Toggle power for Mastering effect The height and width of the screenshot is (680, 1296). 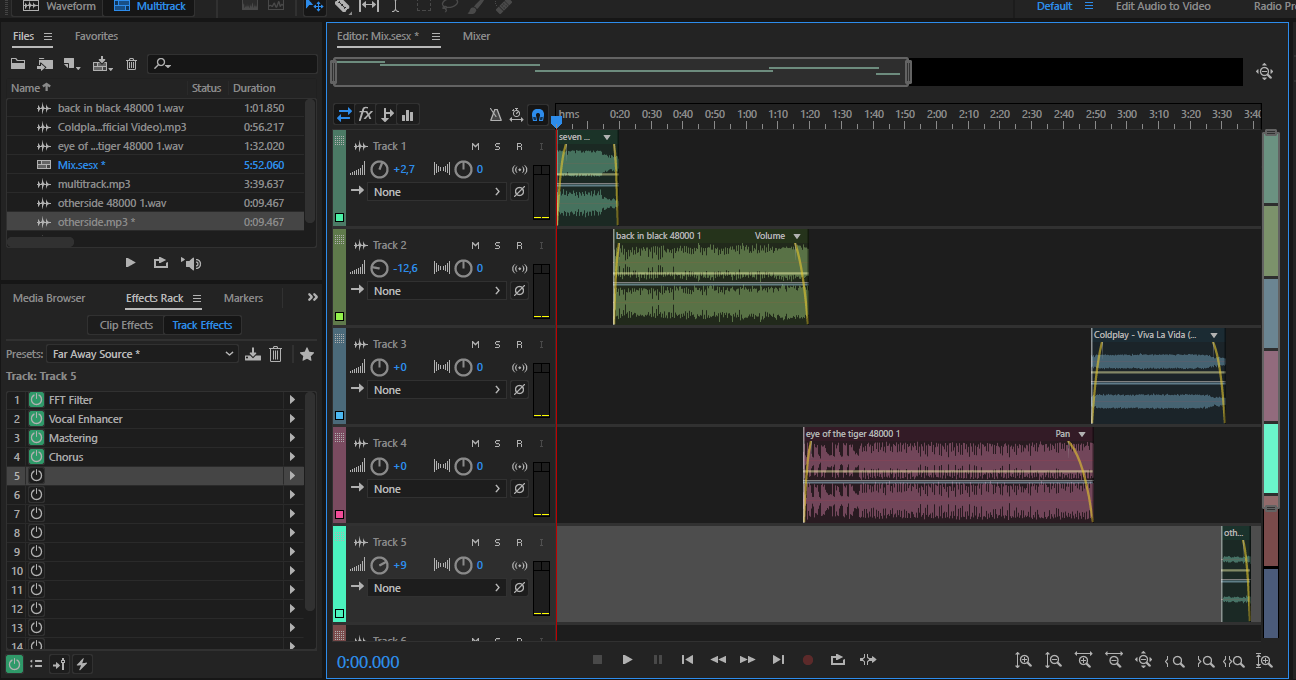pyautogui.click(x=36, y=438)
